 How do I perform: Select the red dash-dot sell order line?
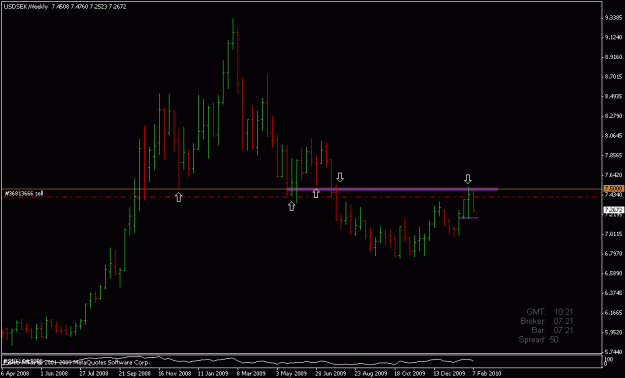[x=302, y=197]
